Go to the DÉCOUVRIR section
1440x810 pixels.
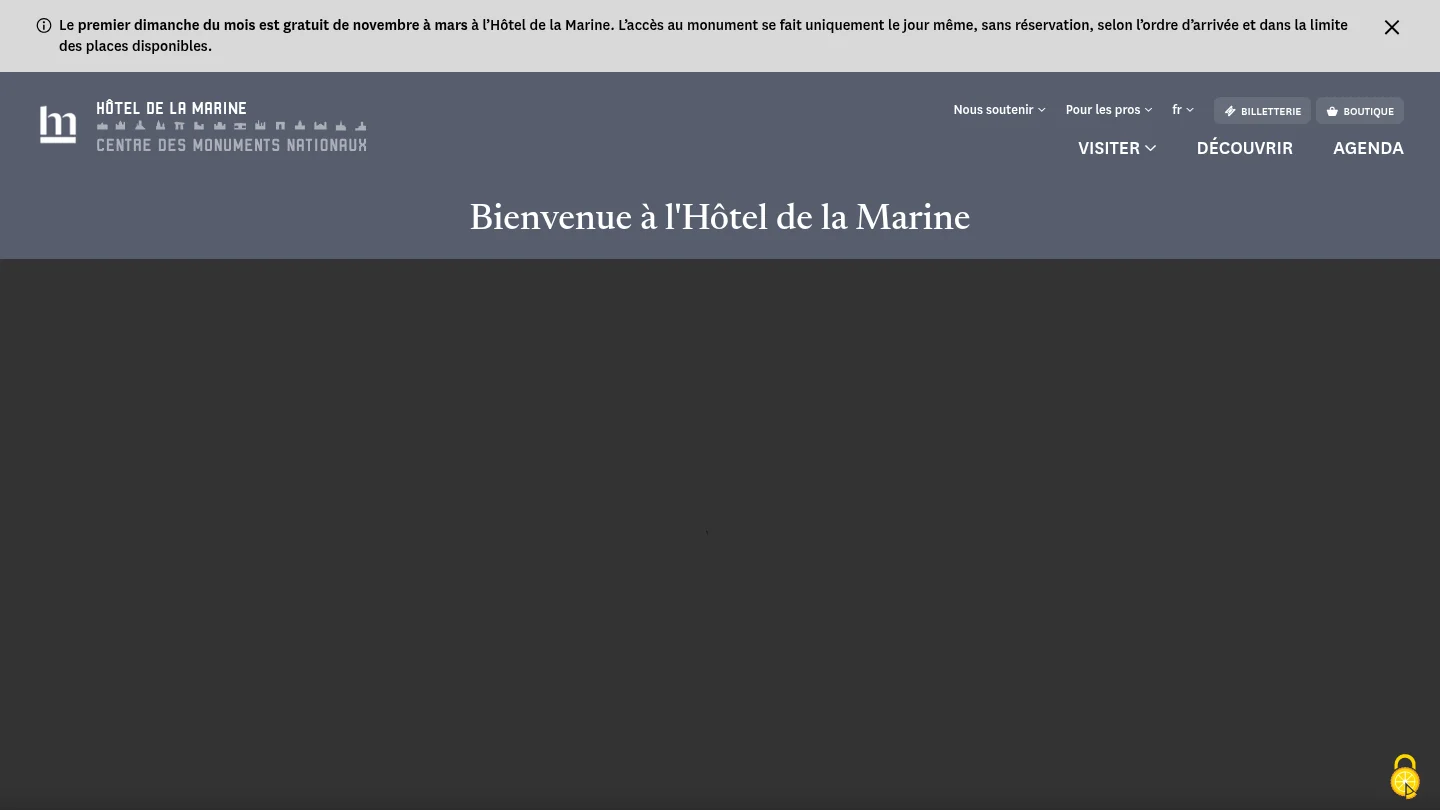[1244, 148]
